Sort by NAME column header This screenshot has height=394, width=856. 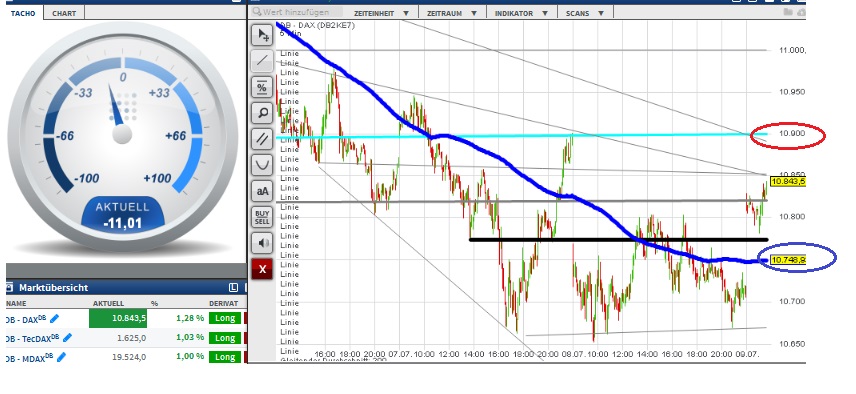(x=16, y=303)
